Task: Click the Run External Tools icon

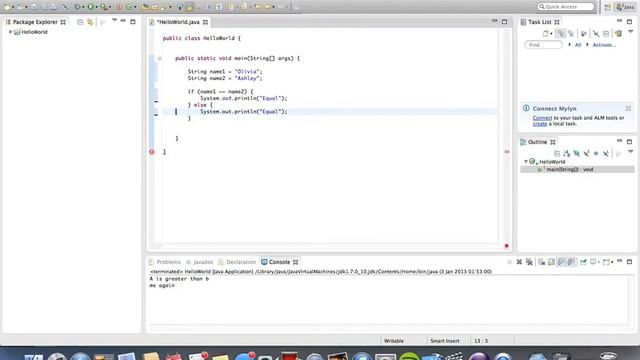Action: coord(104,7)
